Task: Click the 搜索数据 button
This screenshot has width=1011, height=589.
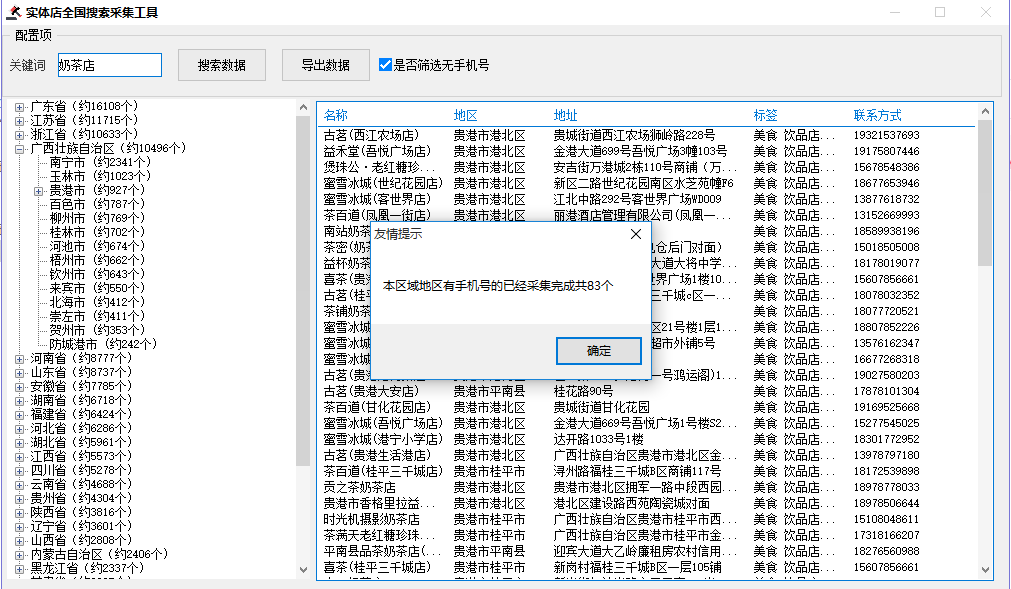Action: (221, 65)
